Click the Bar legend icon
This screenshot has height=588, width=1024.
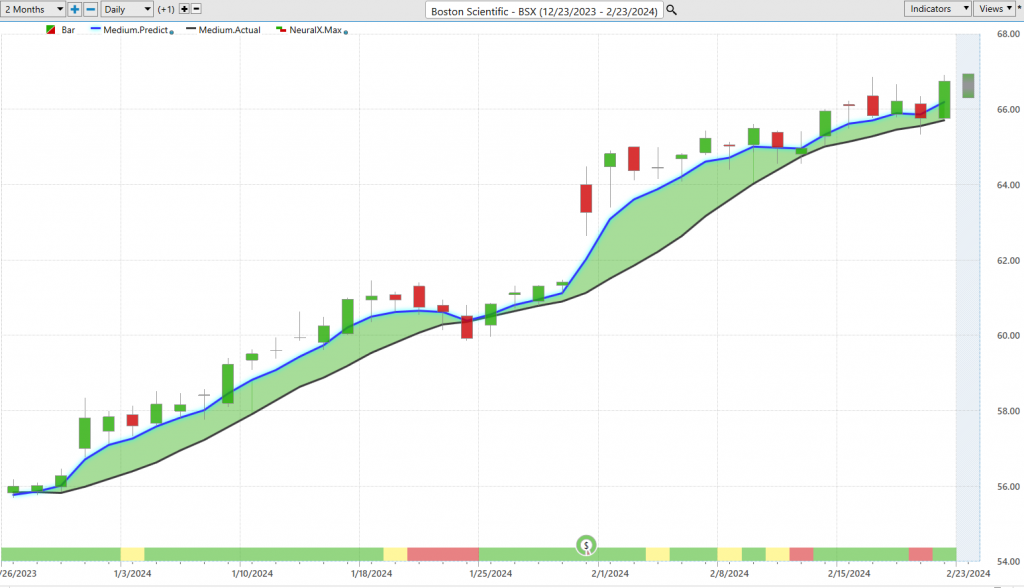(x=50, y=30)
